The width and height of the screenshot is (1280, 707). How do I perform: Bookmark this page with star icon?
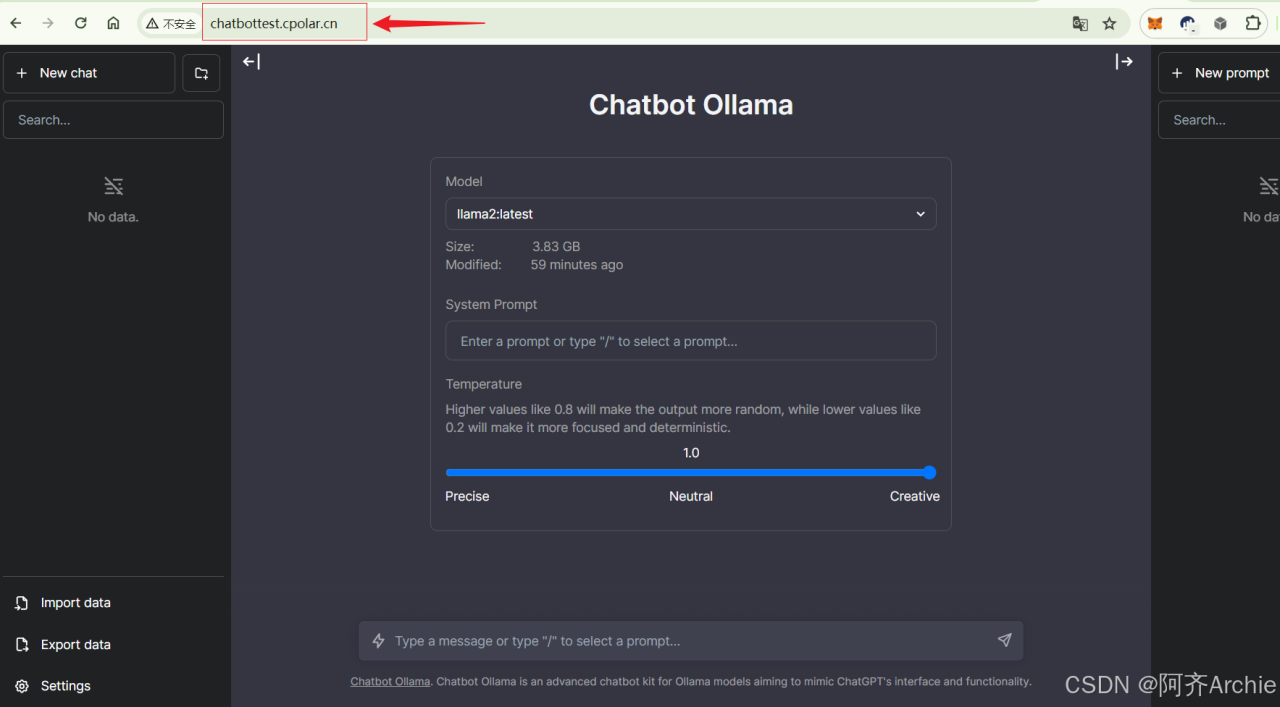[x=1109, y=23]
